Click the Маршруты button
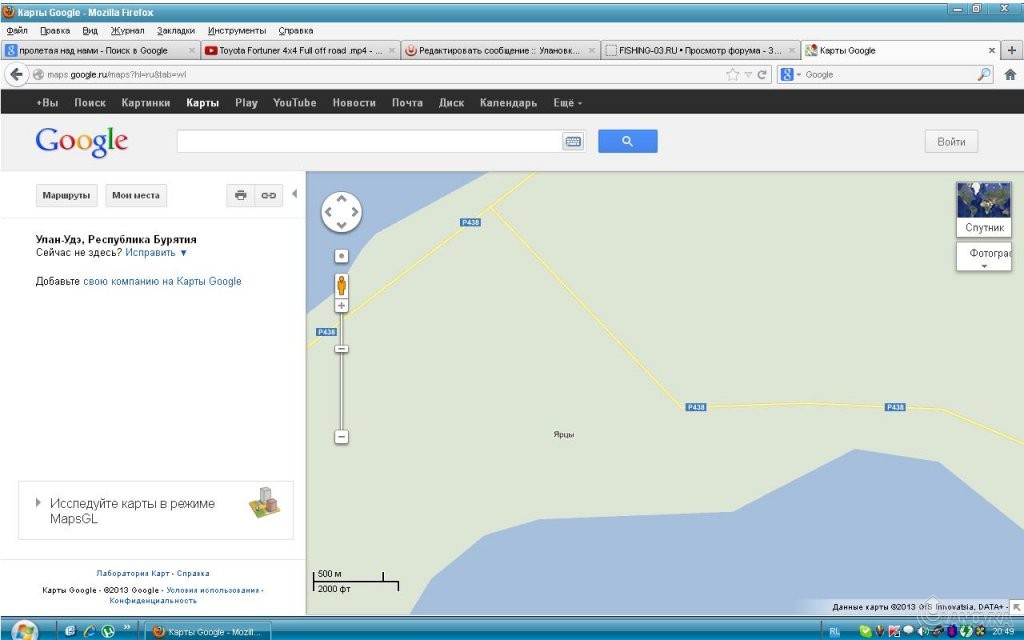 click(x=67, y=196)
